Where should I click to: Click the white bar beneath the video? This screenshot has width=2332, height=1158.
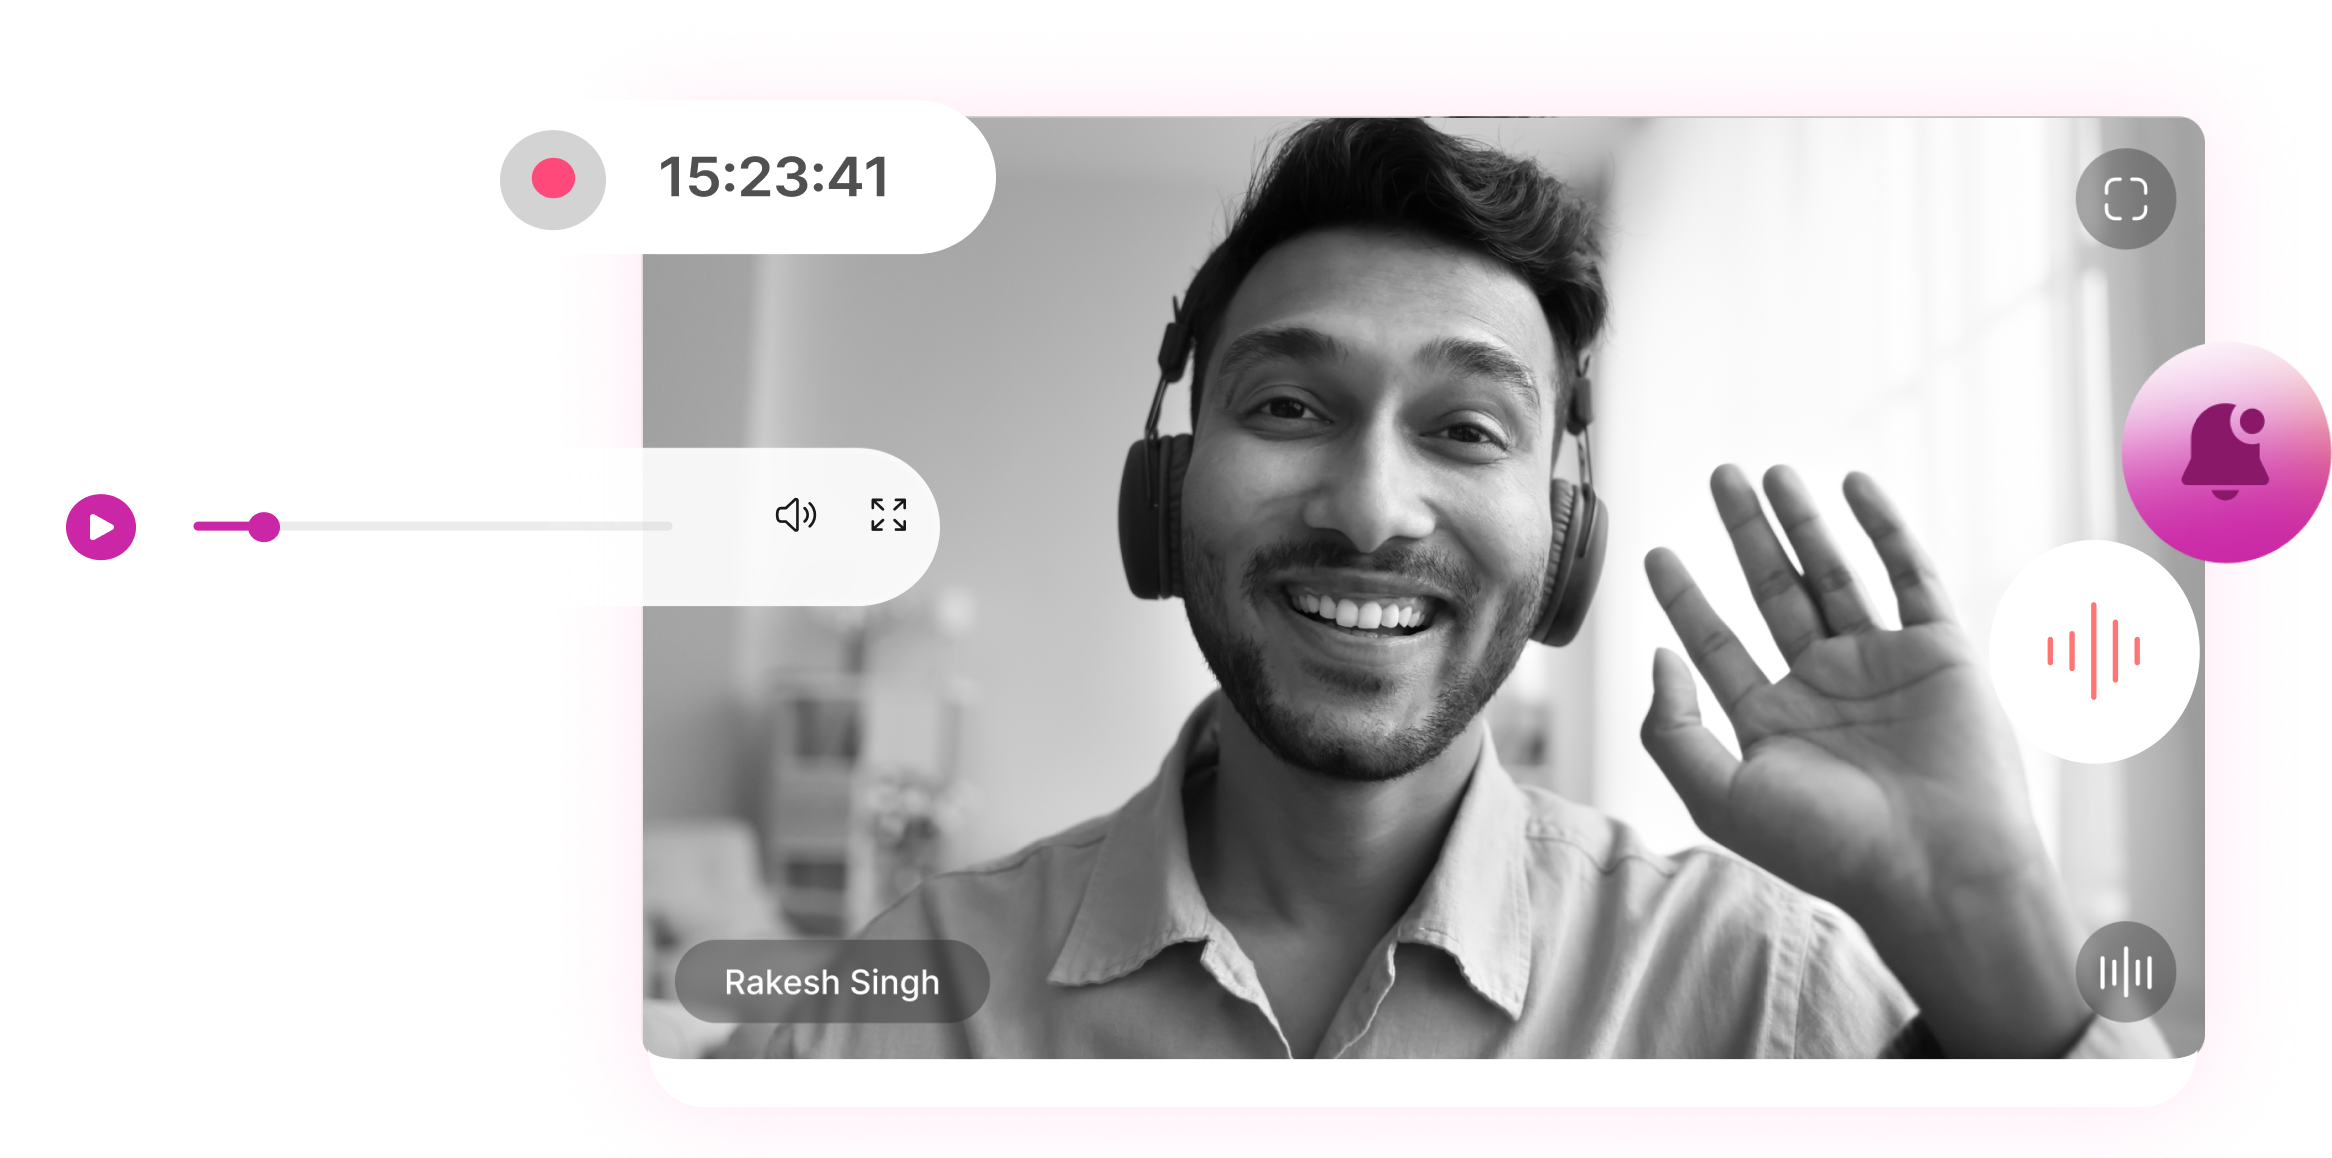(1420, 1082)
